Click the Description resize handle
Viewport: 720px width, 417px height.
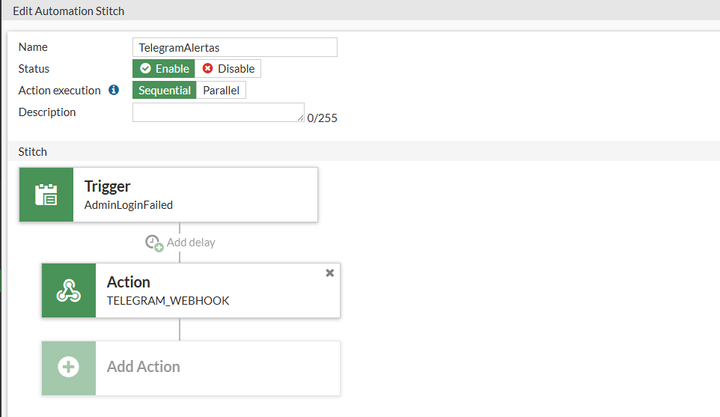300,118
